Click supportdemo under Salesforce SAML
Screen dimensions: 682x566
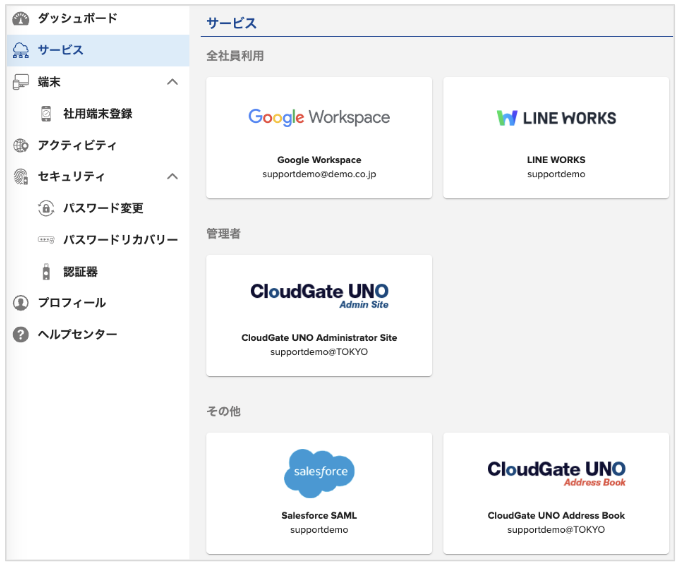319,530
